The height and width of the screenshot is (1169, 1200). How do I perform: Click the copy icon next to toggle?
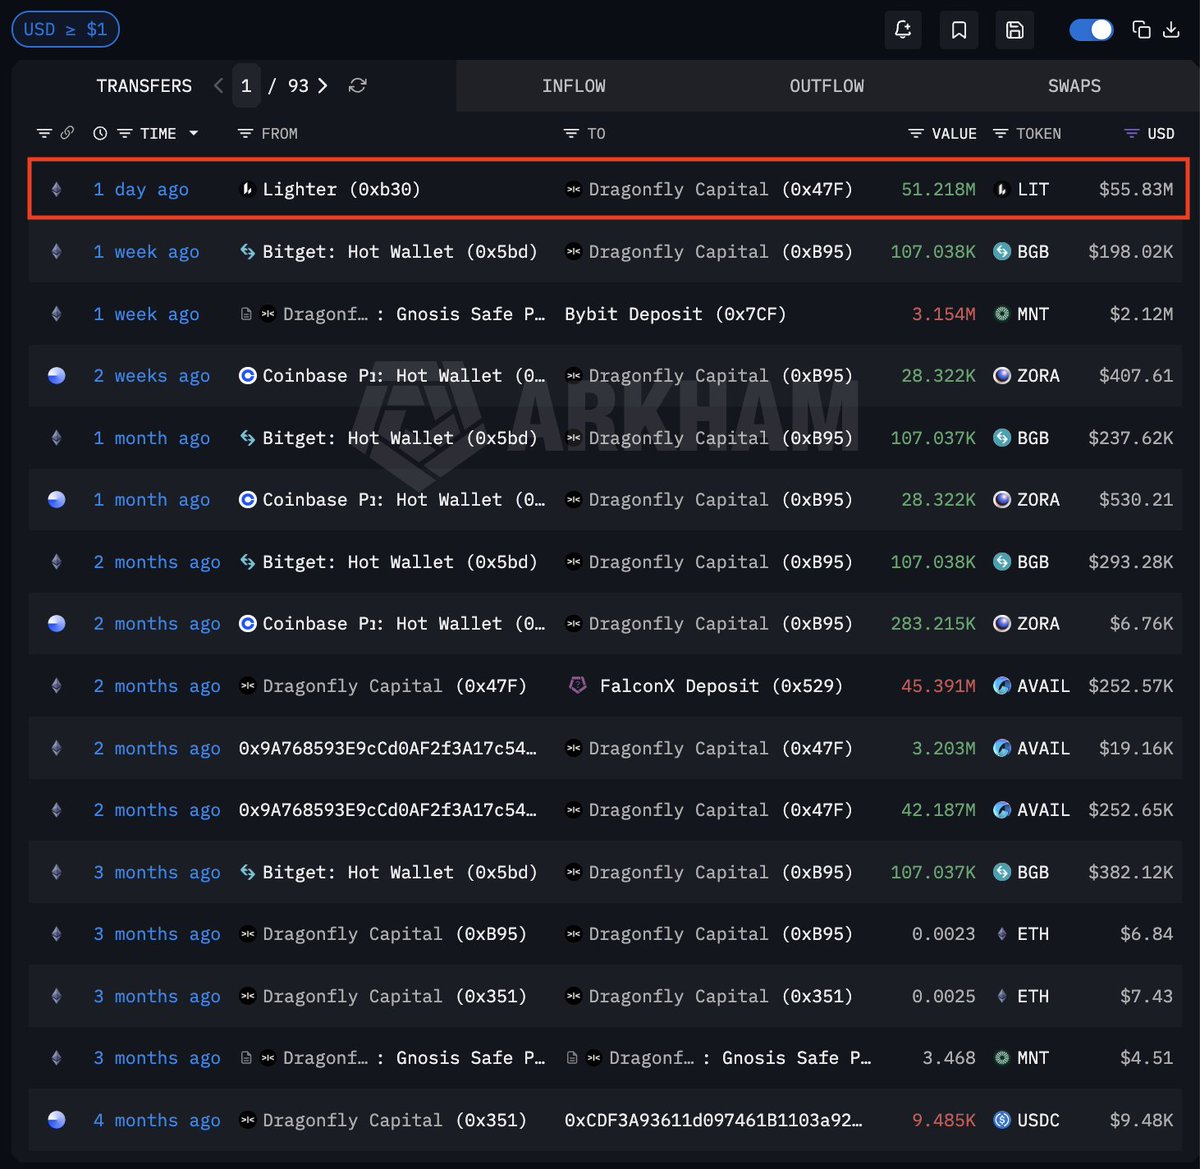1141,29
